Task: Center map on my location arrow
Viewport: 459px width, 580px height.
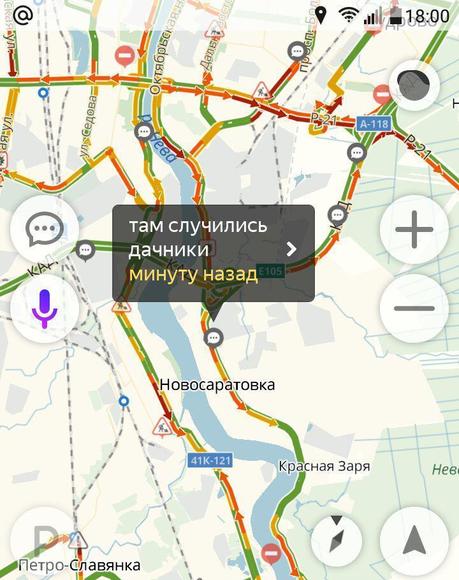Action: [x=414, y=541]
